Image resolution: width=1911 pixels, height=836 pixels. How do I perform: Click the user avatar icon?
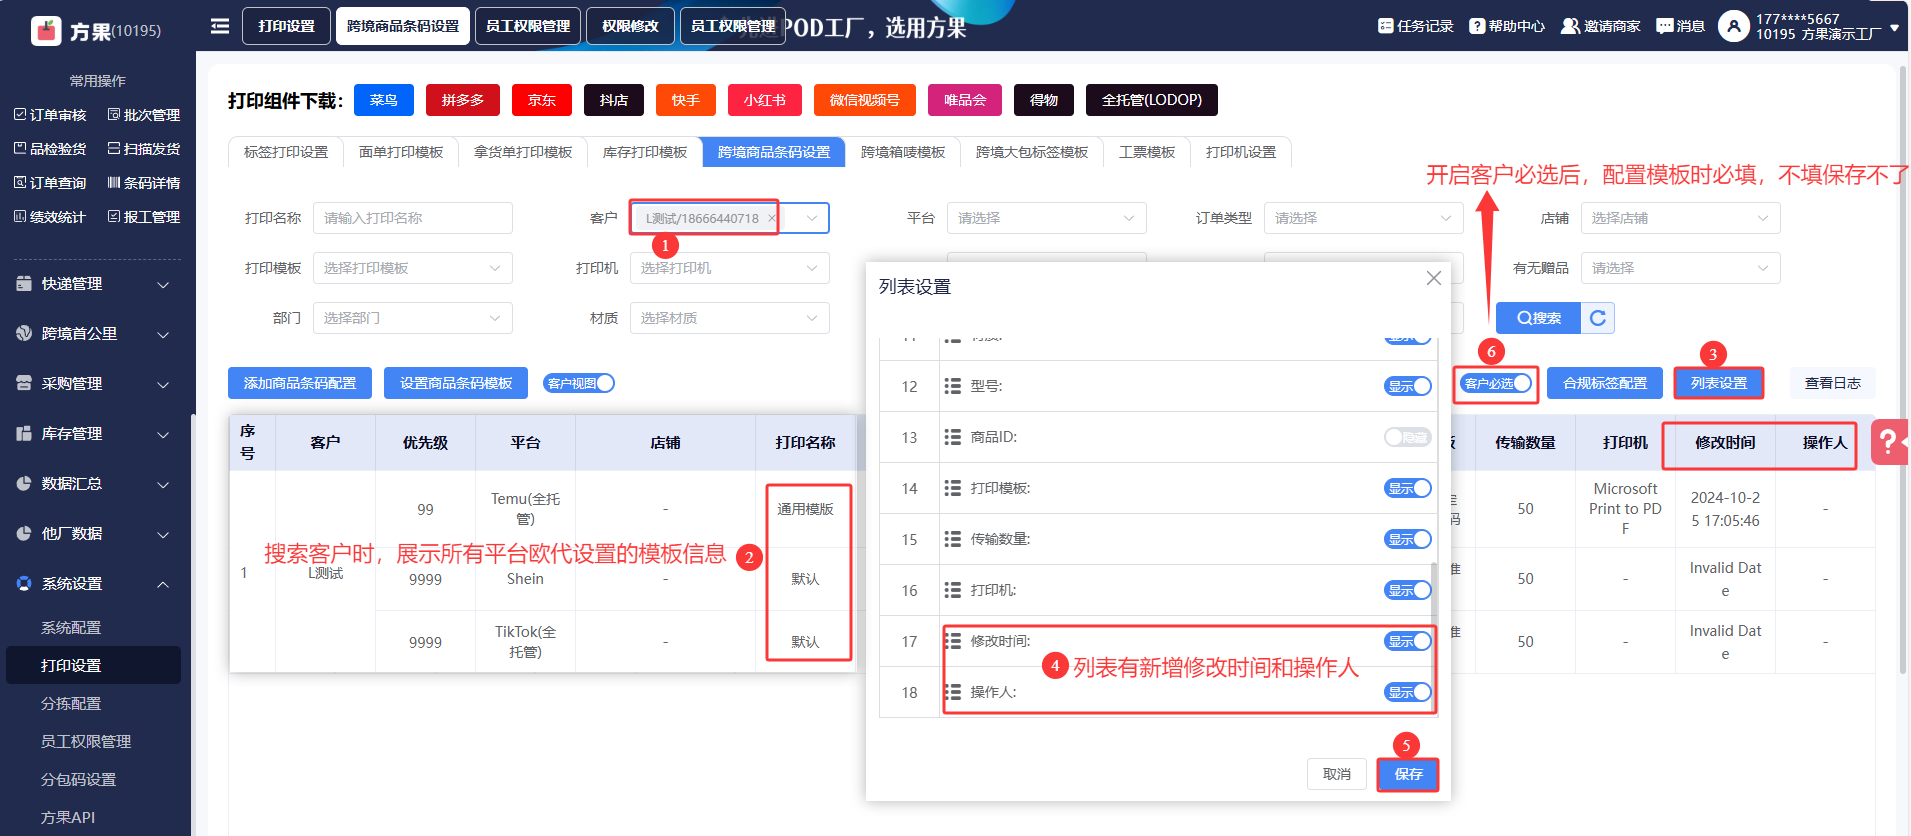[x=1733, y=26]
